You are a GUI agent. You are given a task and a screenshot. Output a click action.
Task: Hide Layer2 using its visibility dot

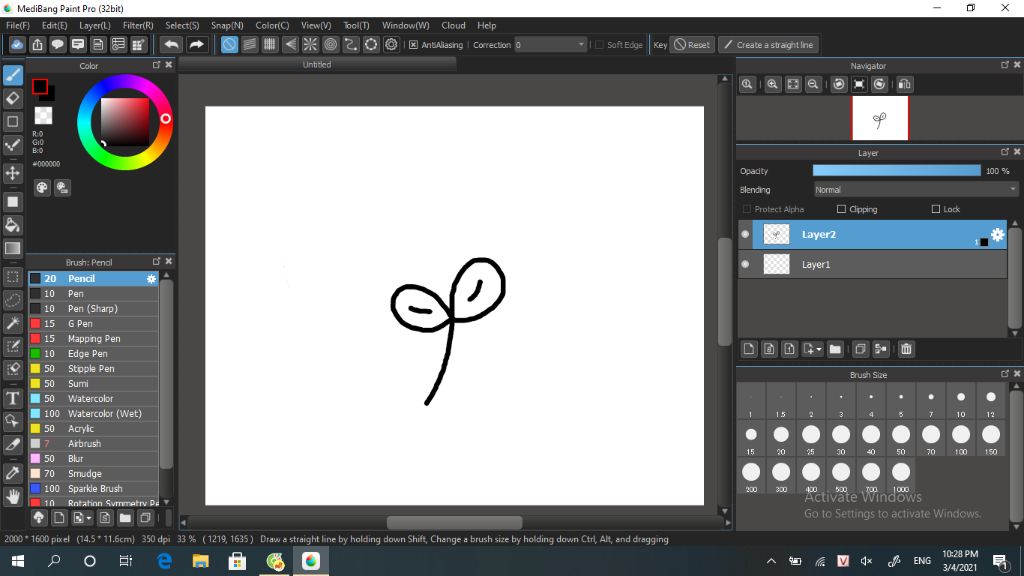[x=745, y=234]
